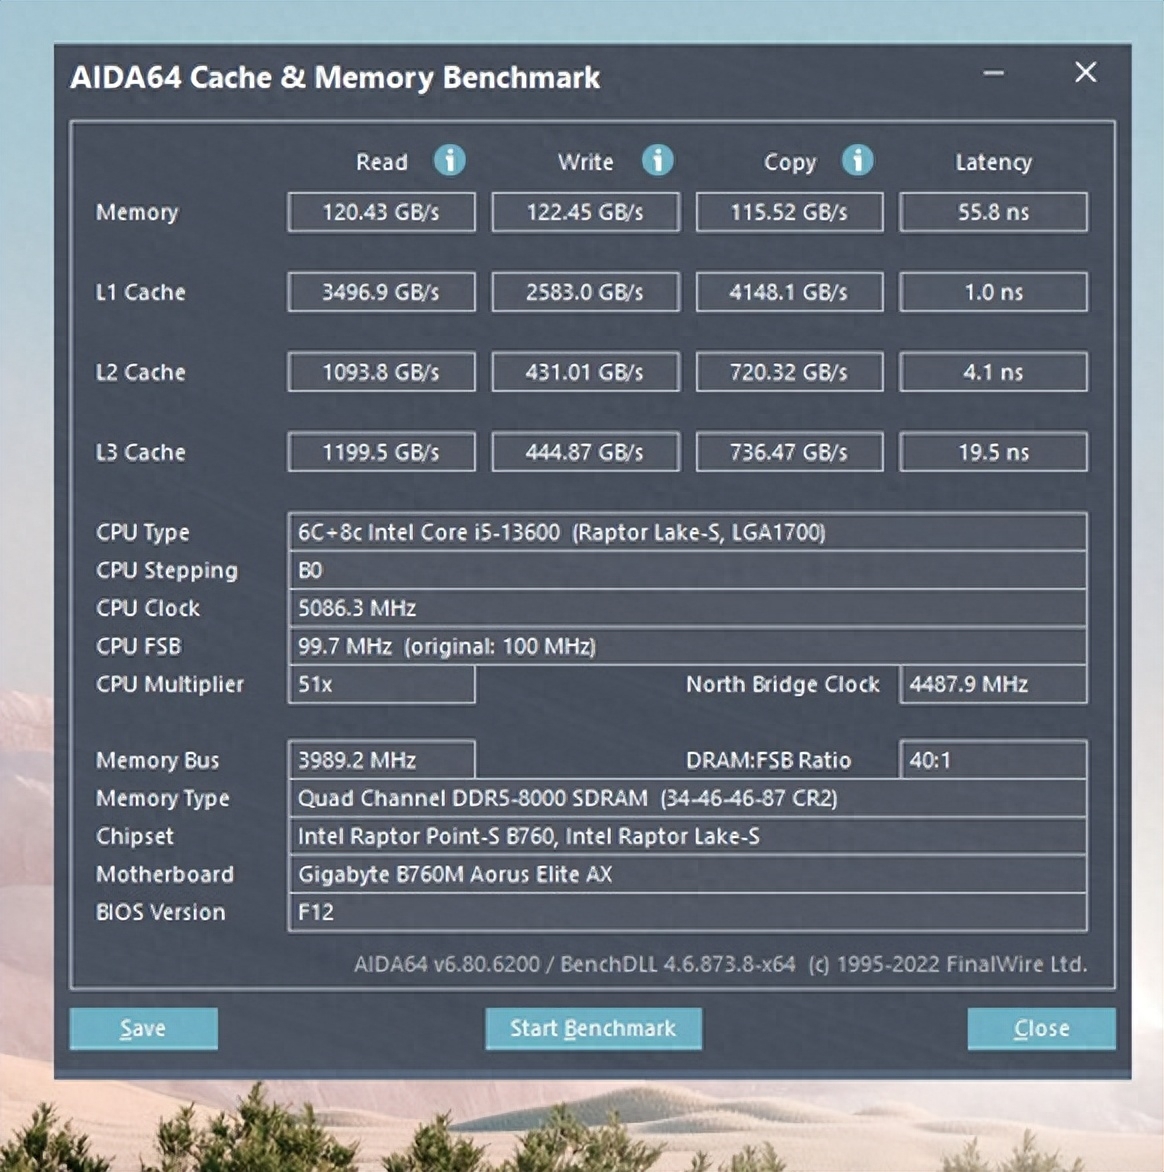Select L2 Cache Write 431.01 GB/s
1164x1172 pixels.
coord(585,372)
